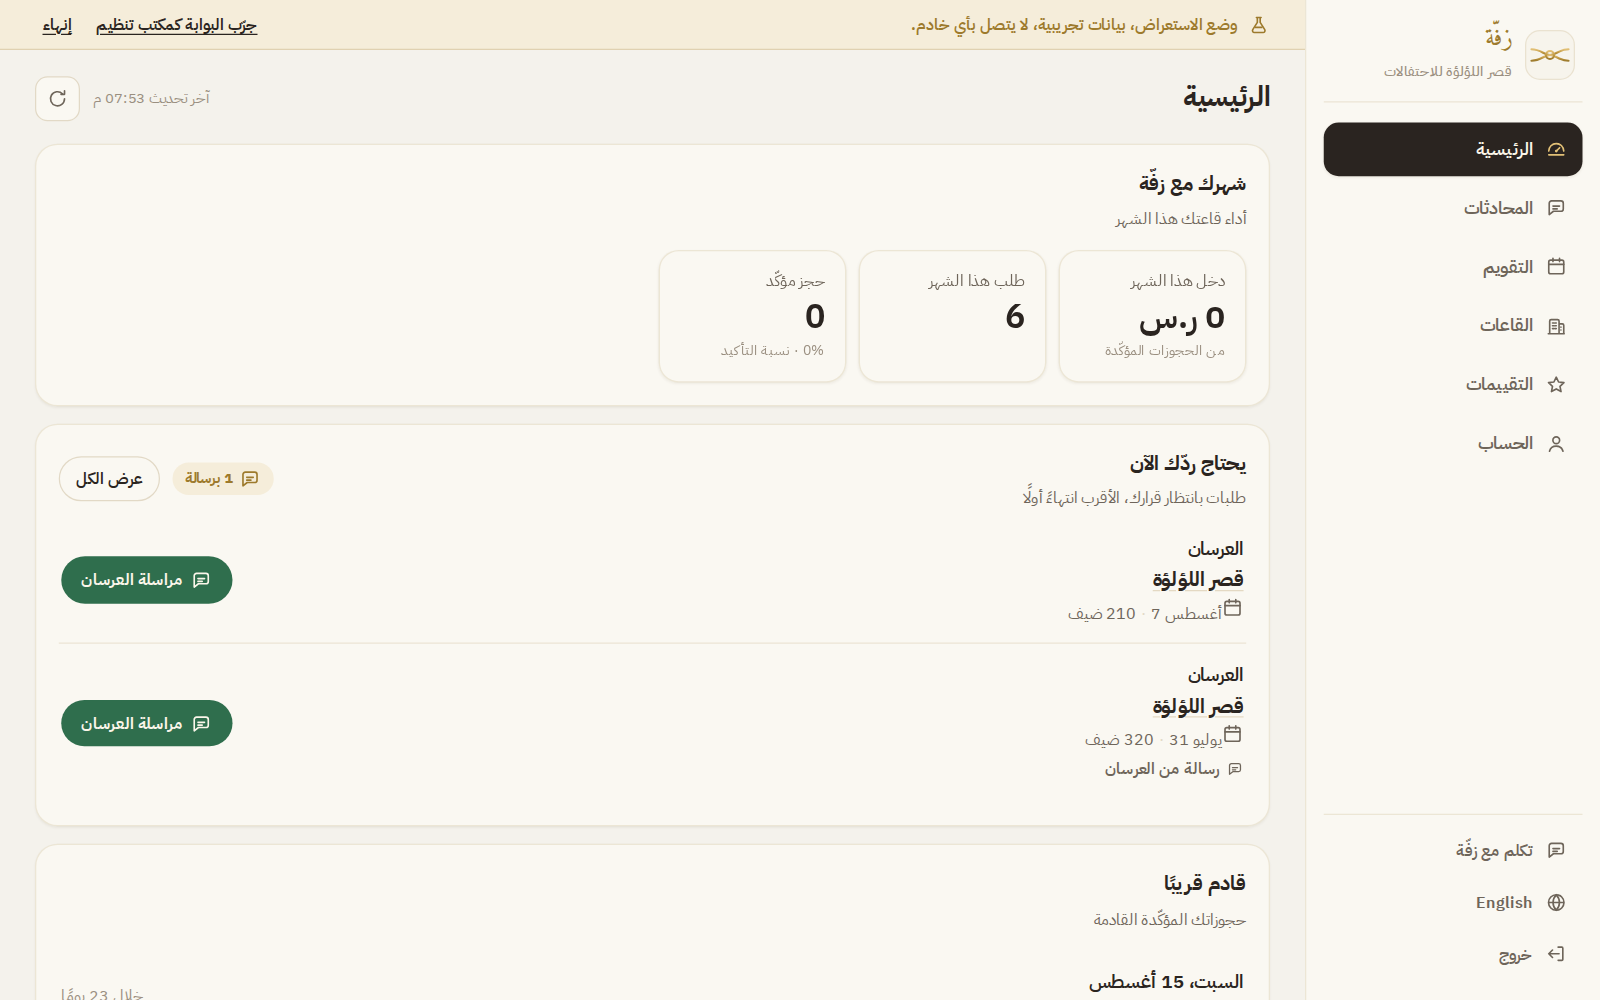Open الرئيسية dashboard menu item
The height and width of the screenshot is (1000, 1600).
pyautogui.click(x=1452, y=149)
